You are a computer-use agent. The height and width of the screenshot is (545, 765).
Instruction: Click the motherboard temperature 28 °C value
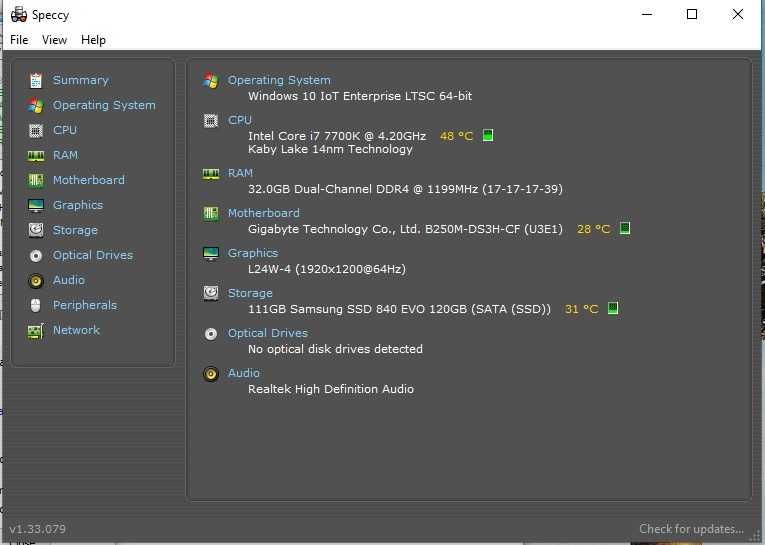point(593,229)
